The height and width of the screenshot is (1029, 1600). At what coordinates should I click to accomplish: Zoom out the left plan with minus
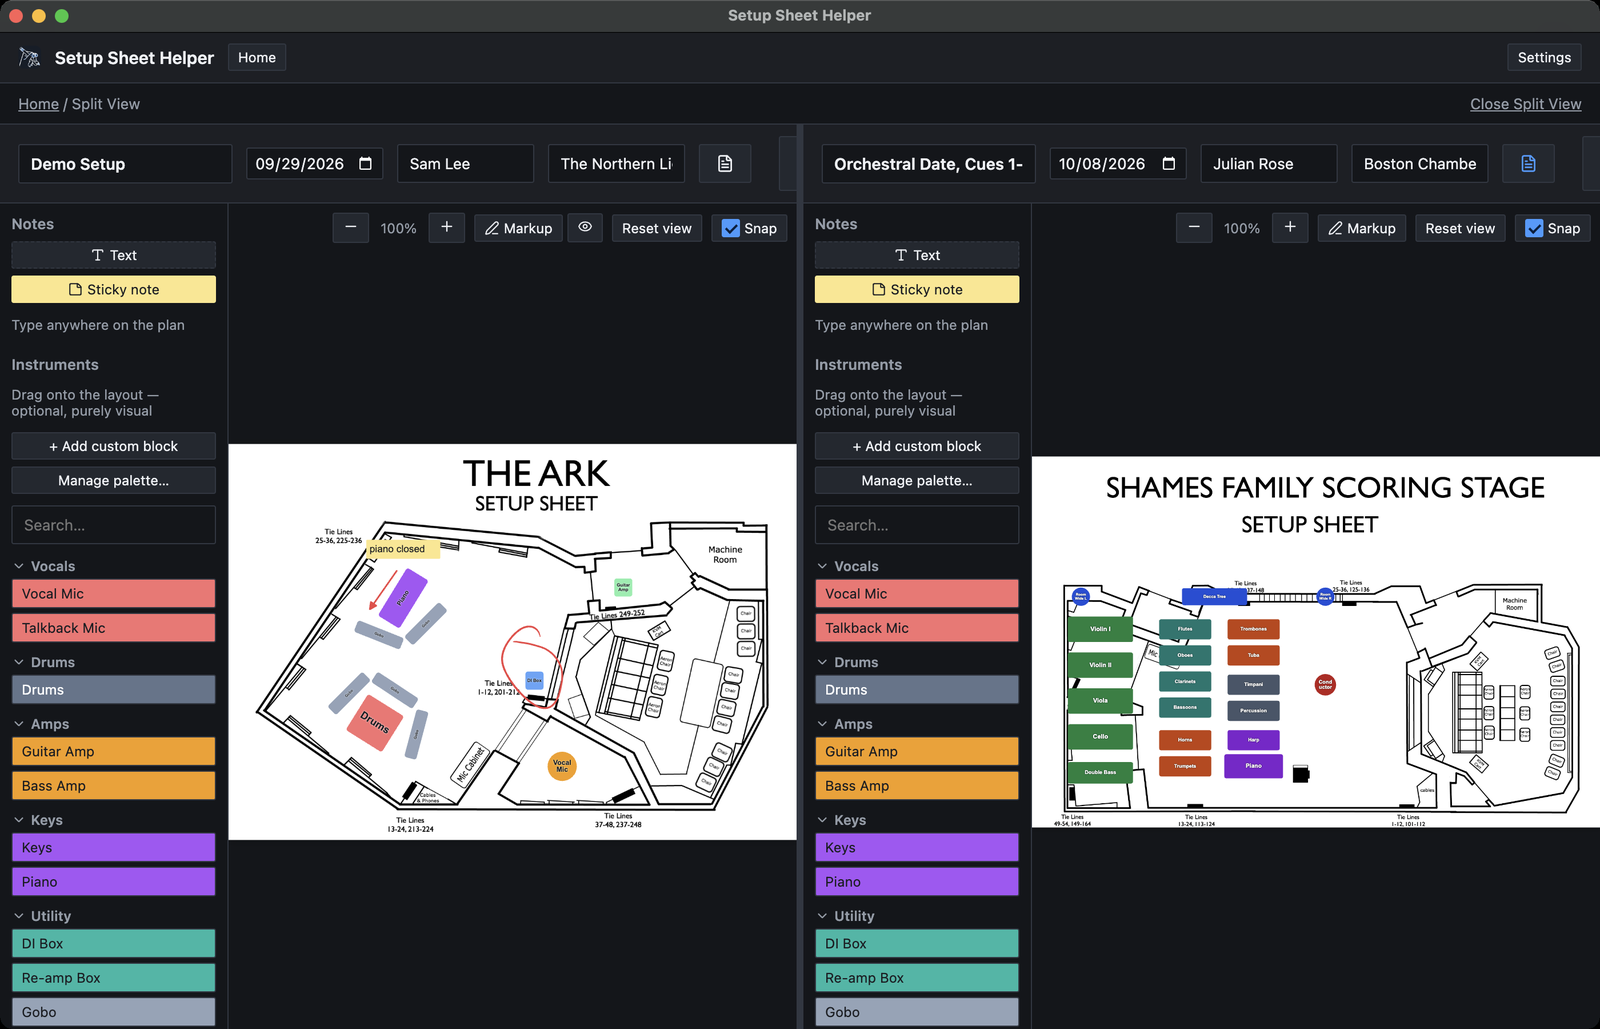click(351, 228)
